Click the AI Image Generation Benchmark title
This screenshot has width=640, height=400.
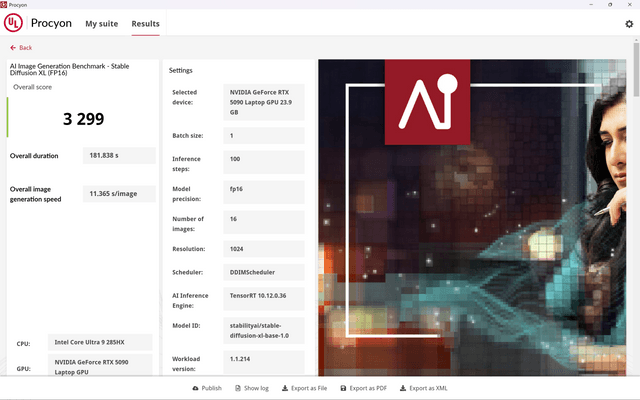click(x=69, y=69)
